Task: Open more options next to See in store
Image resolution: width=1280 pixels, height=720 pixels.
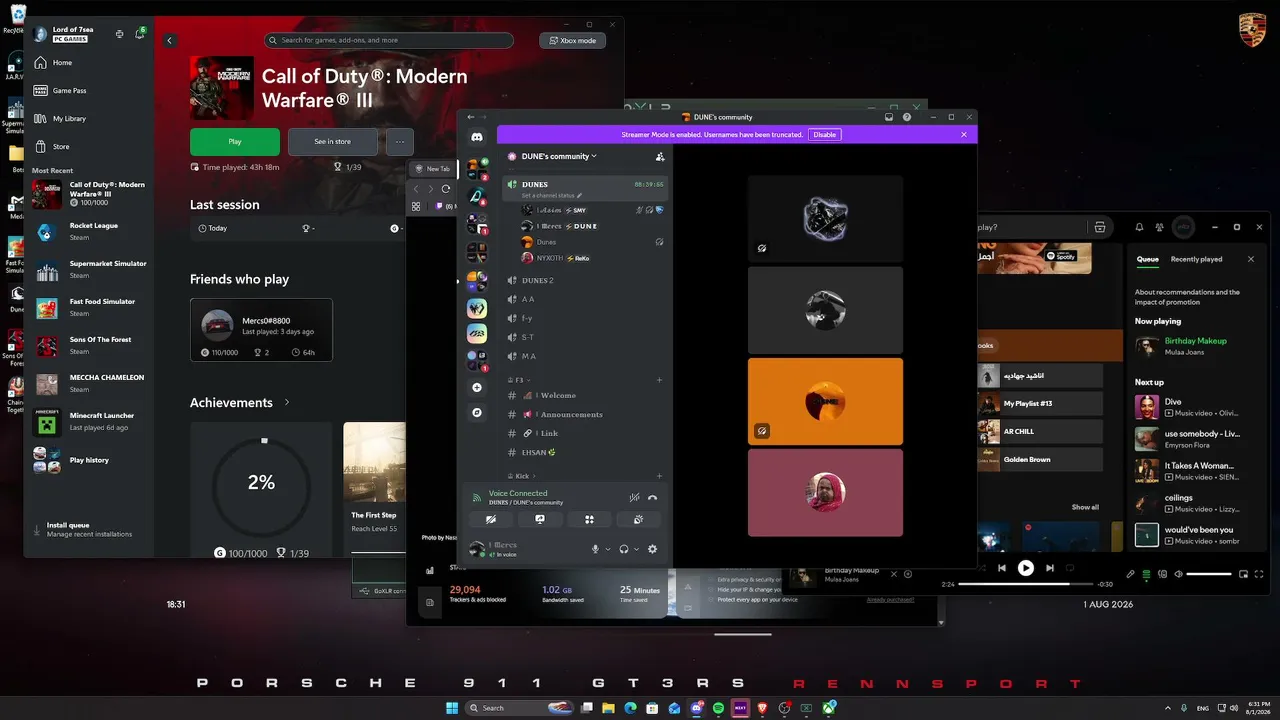Action: point(399,141)
